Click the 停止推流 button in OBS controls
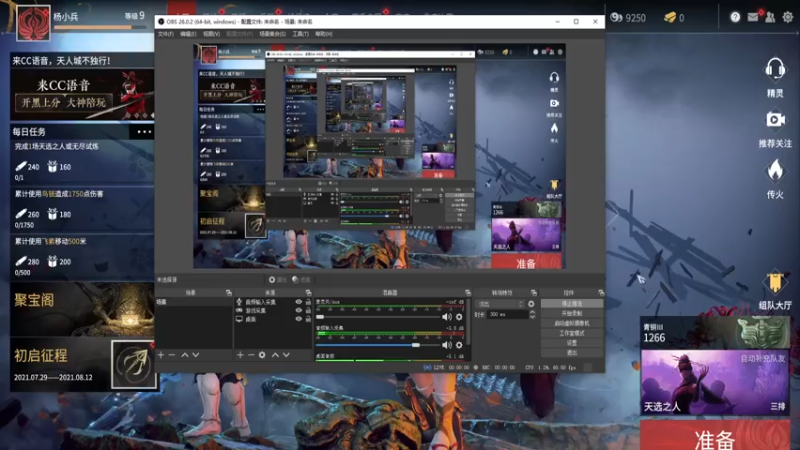The height and width of the screenshot is (450, 800). (x=571, y=304)
